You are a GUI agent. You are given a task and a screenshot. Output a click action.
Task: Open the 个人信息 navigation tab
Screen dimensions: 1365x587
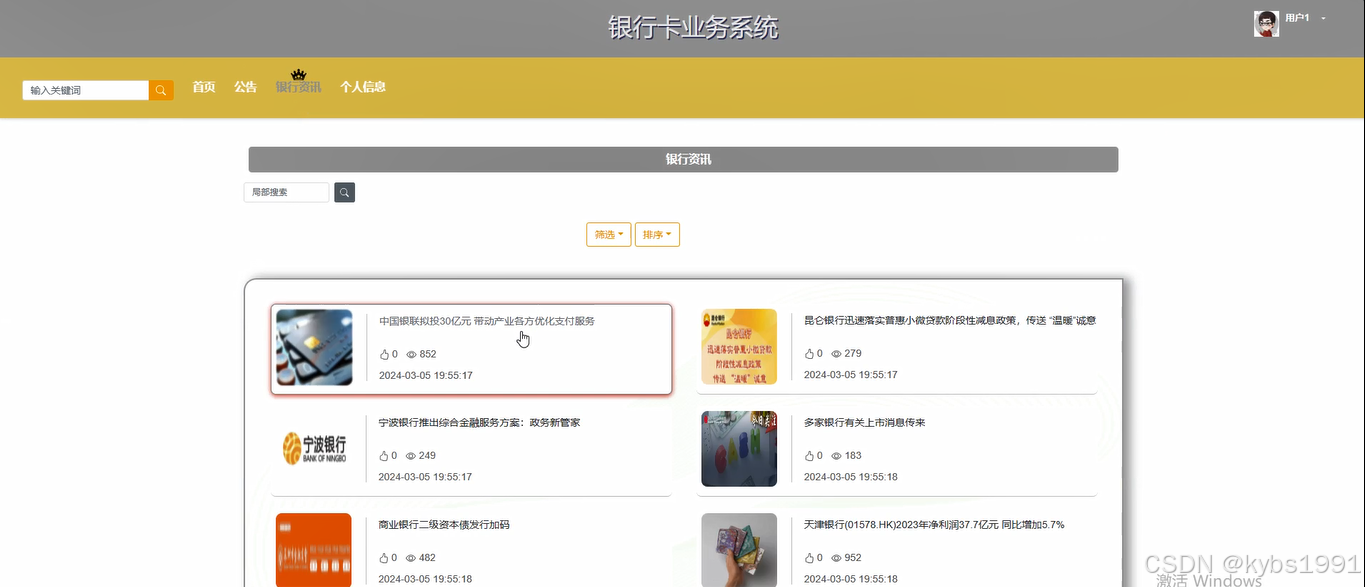[363, 87]
